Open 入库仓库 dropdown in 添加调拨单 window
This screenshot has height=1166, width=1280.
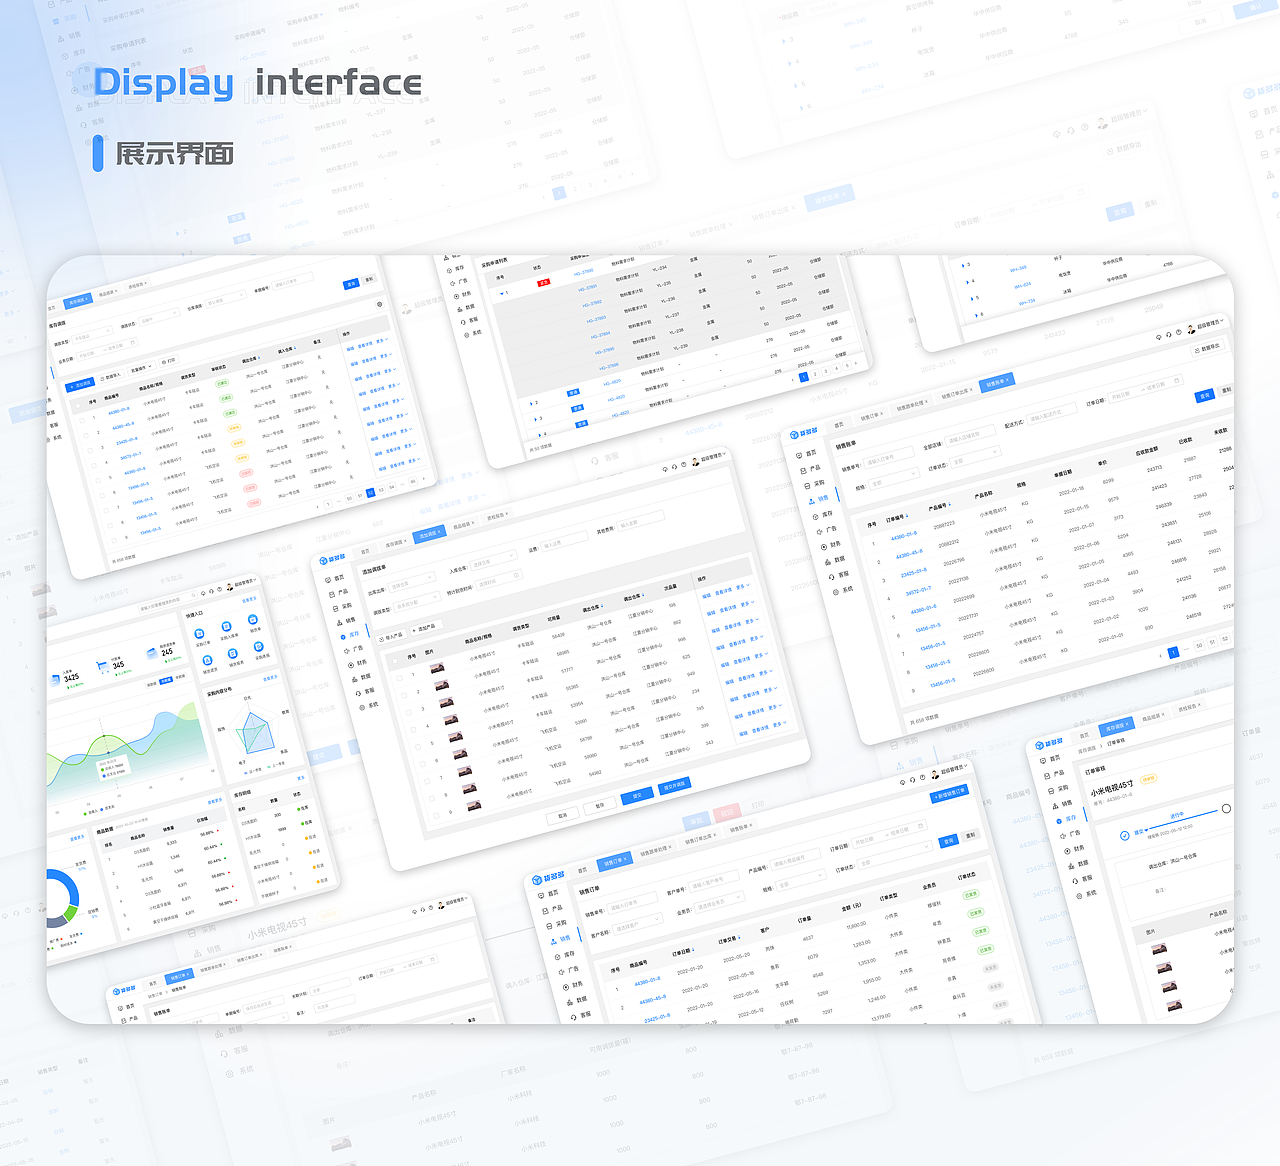[x=494, y=561]
